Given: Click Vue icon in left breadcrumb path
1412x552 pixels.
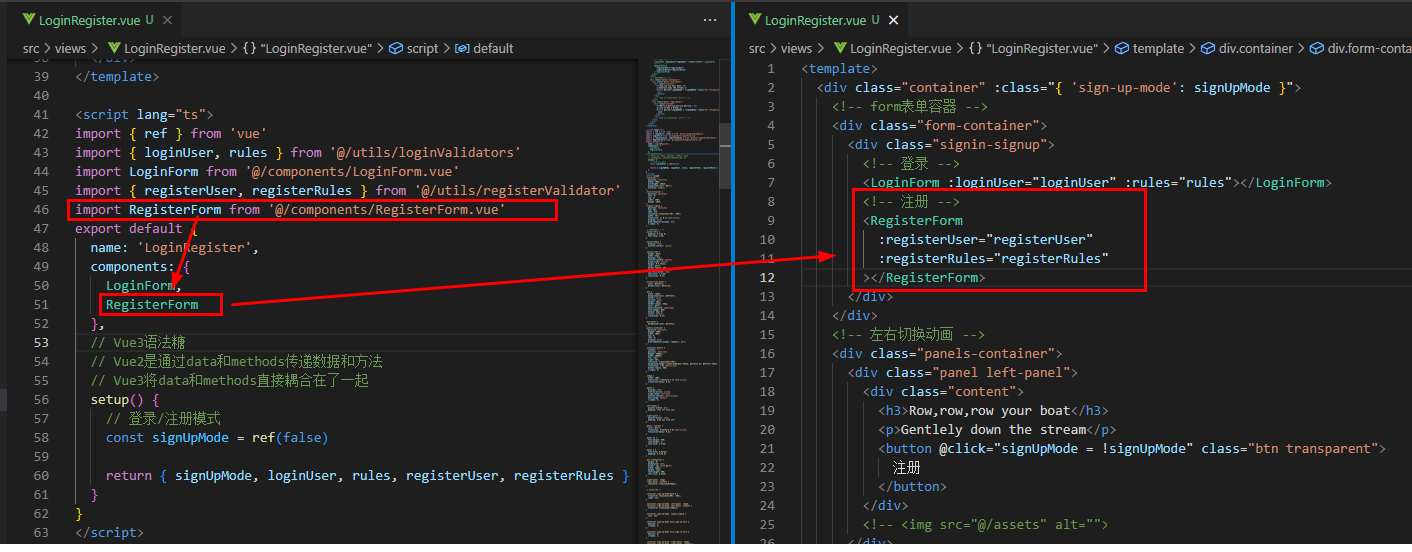Looking at the screenshot, I should (x=114, y=48).
